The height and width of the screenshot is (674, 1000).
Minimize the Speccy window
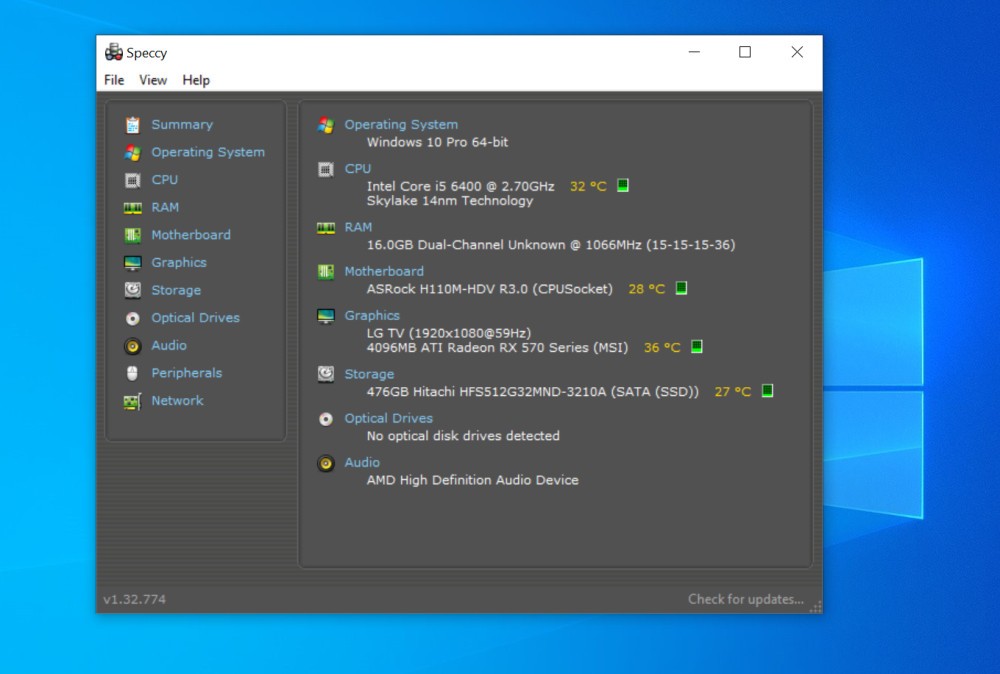tap(695, 52)
